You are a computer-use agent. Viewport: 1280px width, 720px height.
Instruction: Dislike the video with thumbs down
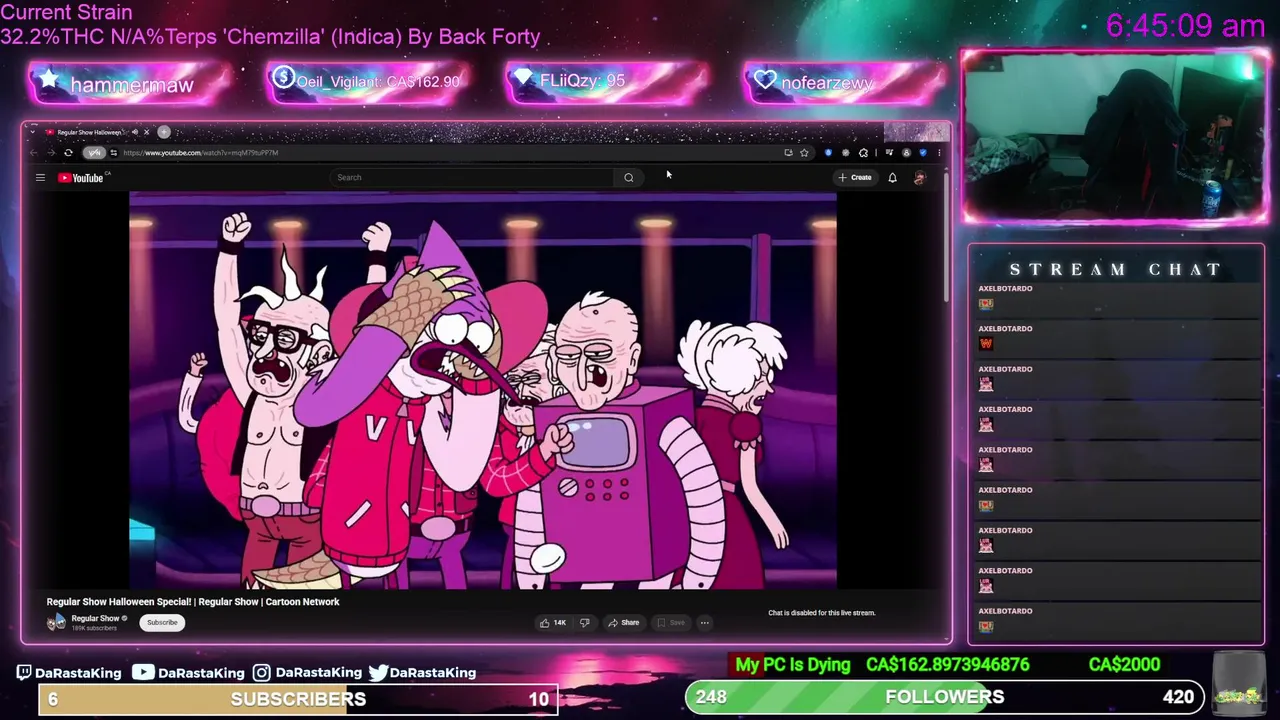(x=584, y=623)
